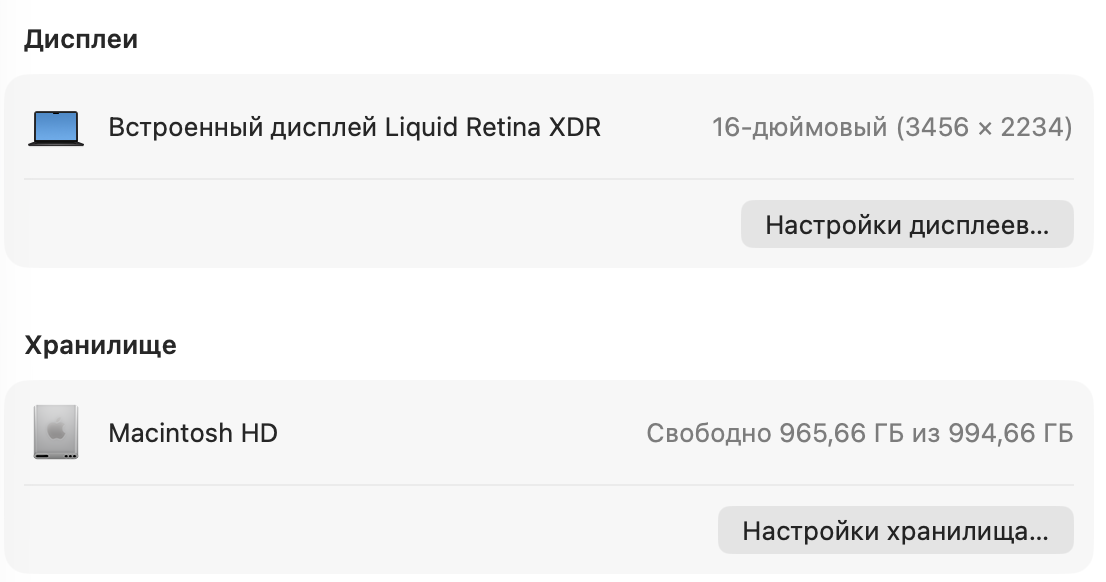This screenshot has height=582, width=1106.
Task: Click the "Дисплеи" section heading
Action: click(81, 40)
